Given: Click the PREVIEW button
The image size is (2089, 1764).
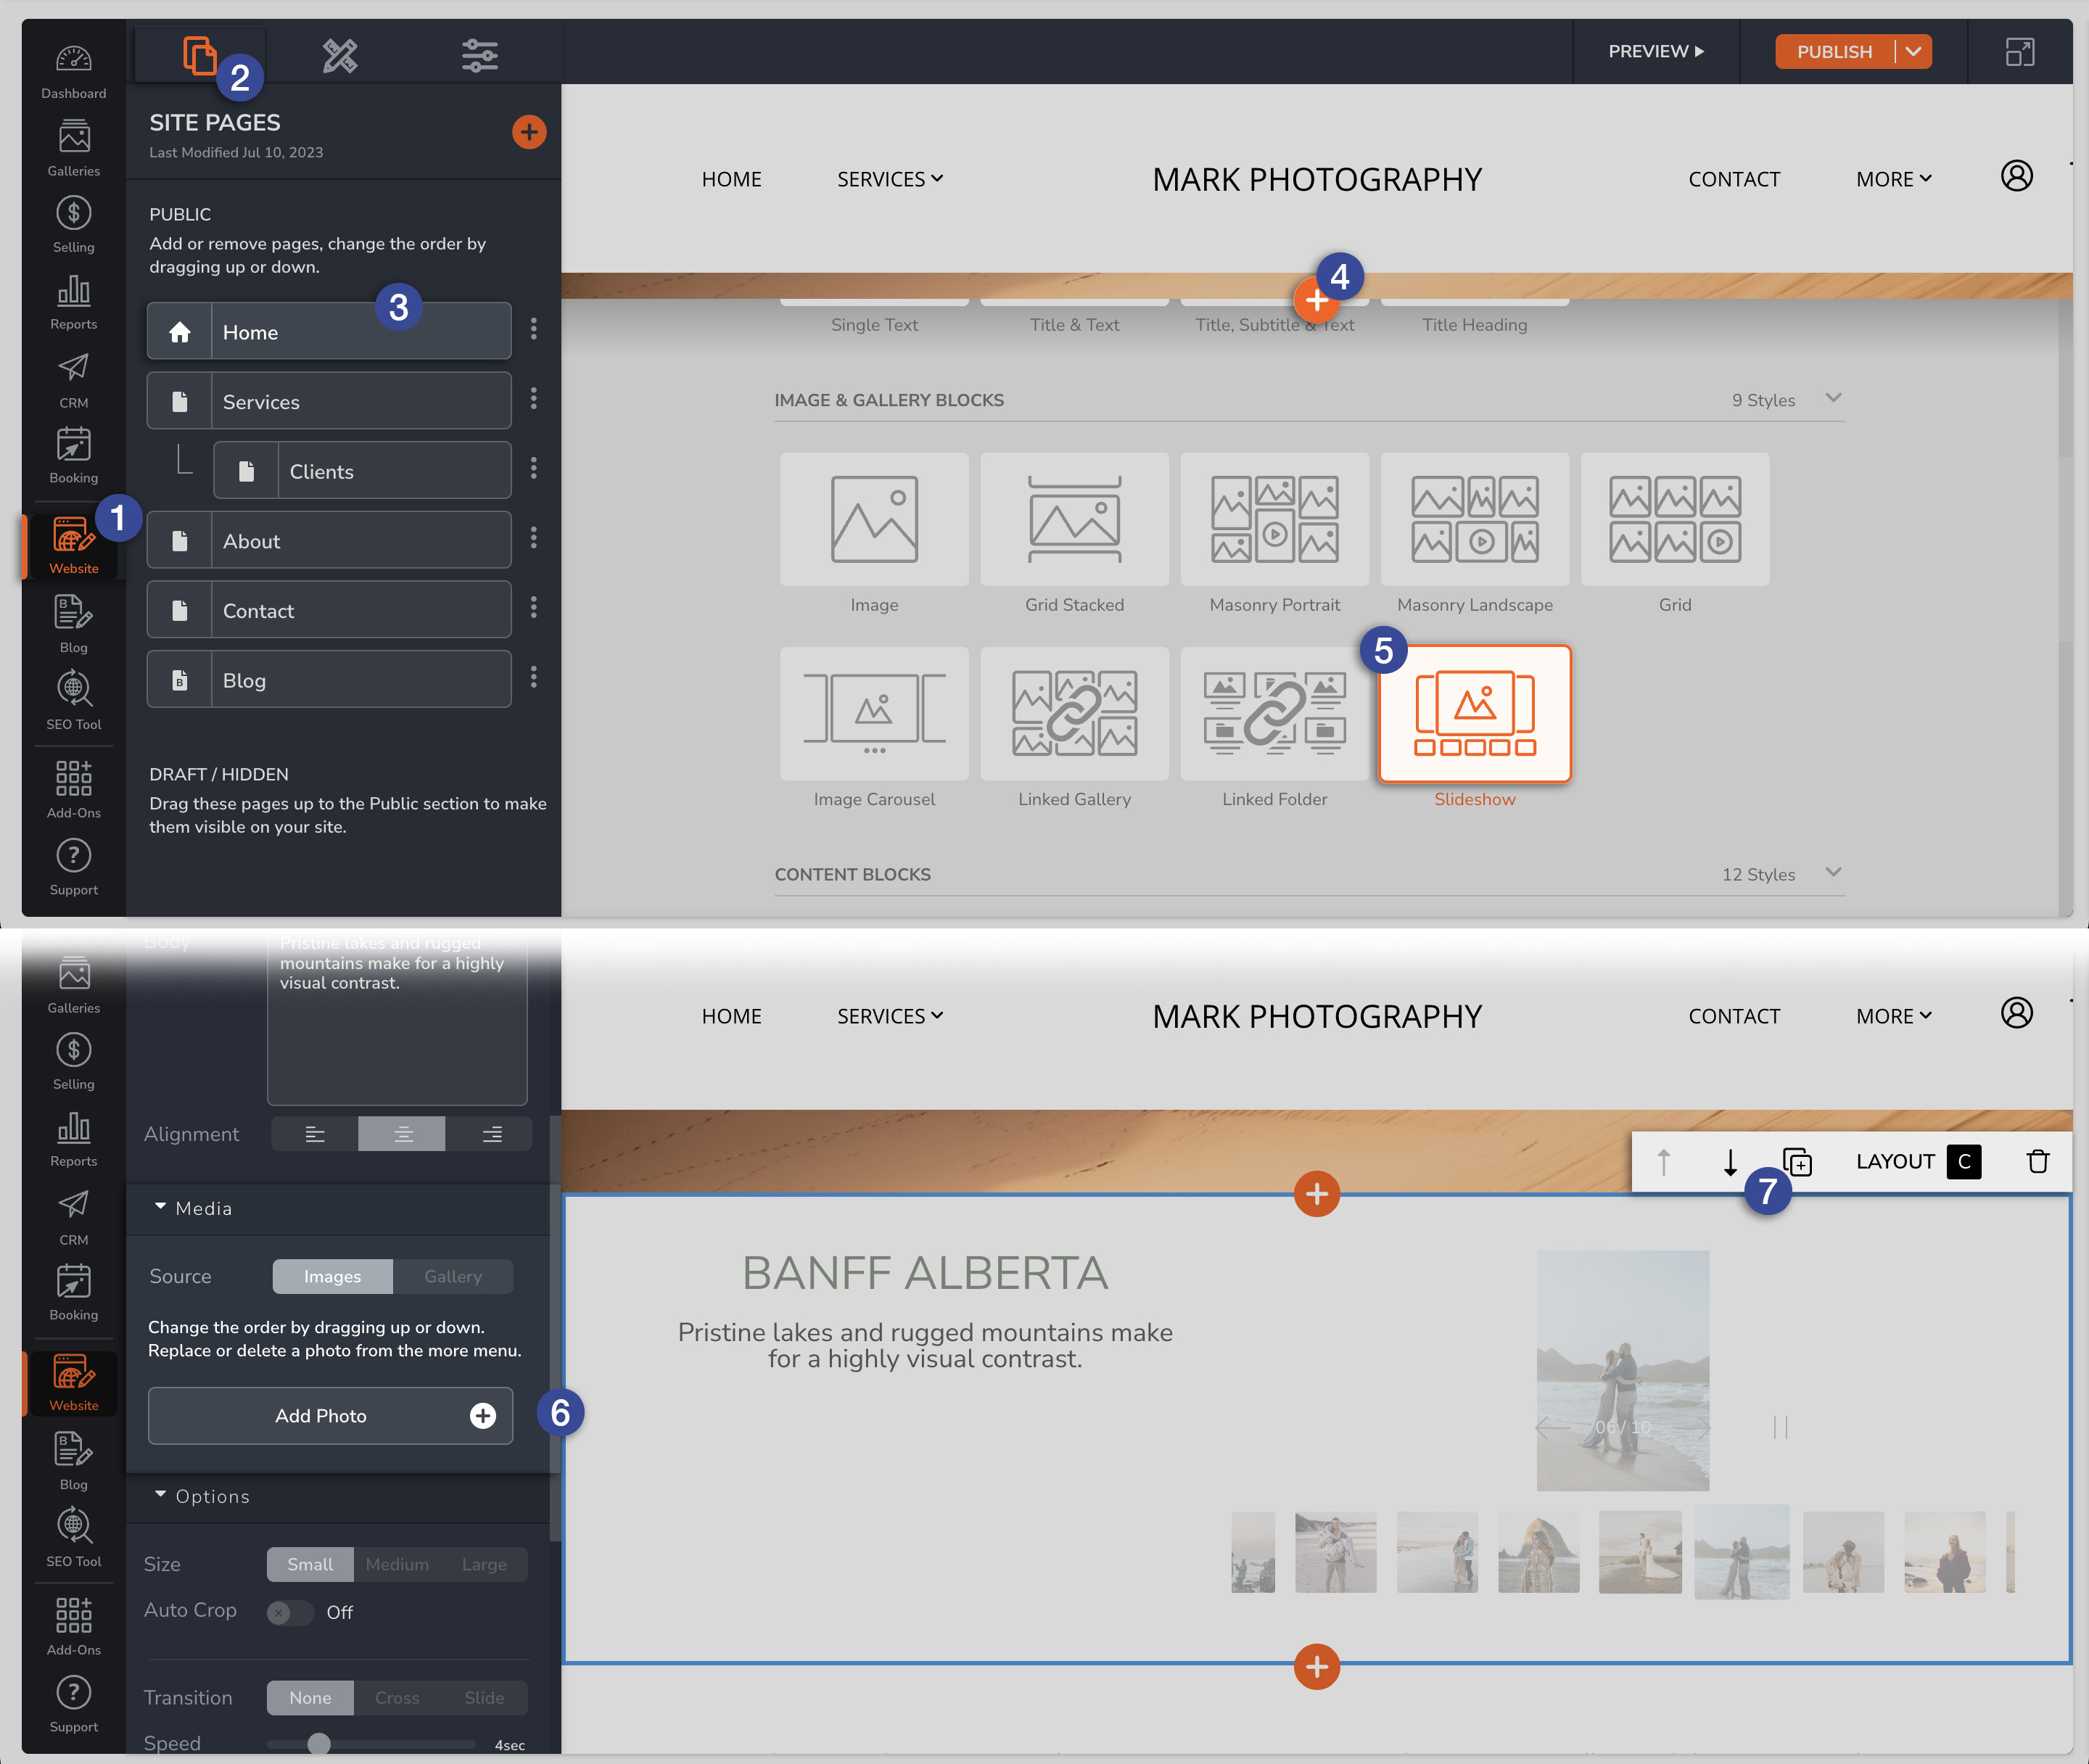Looking at the screenshot, I should (x=1656, y=51).
